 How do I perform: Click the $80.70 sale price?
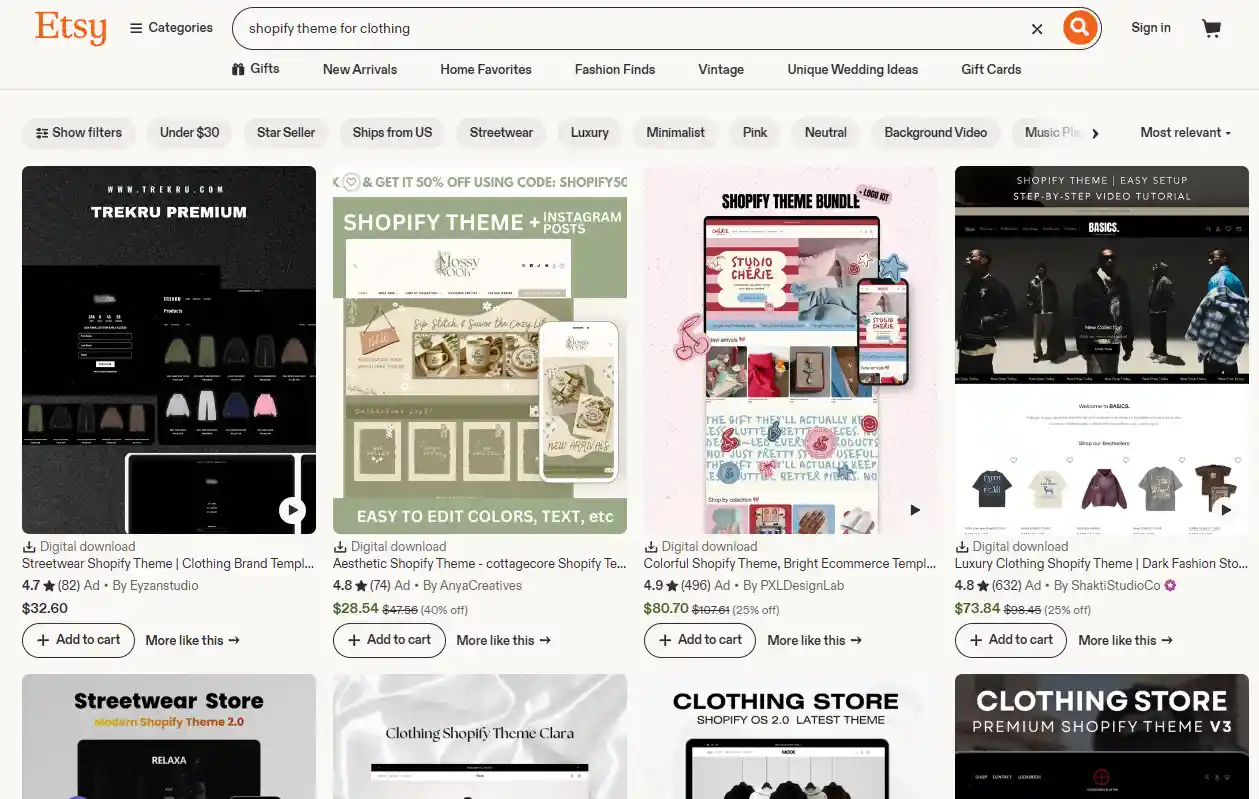(x=667, y=608)
